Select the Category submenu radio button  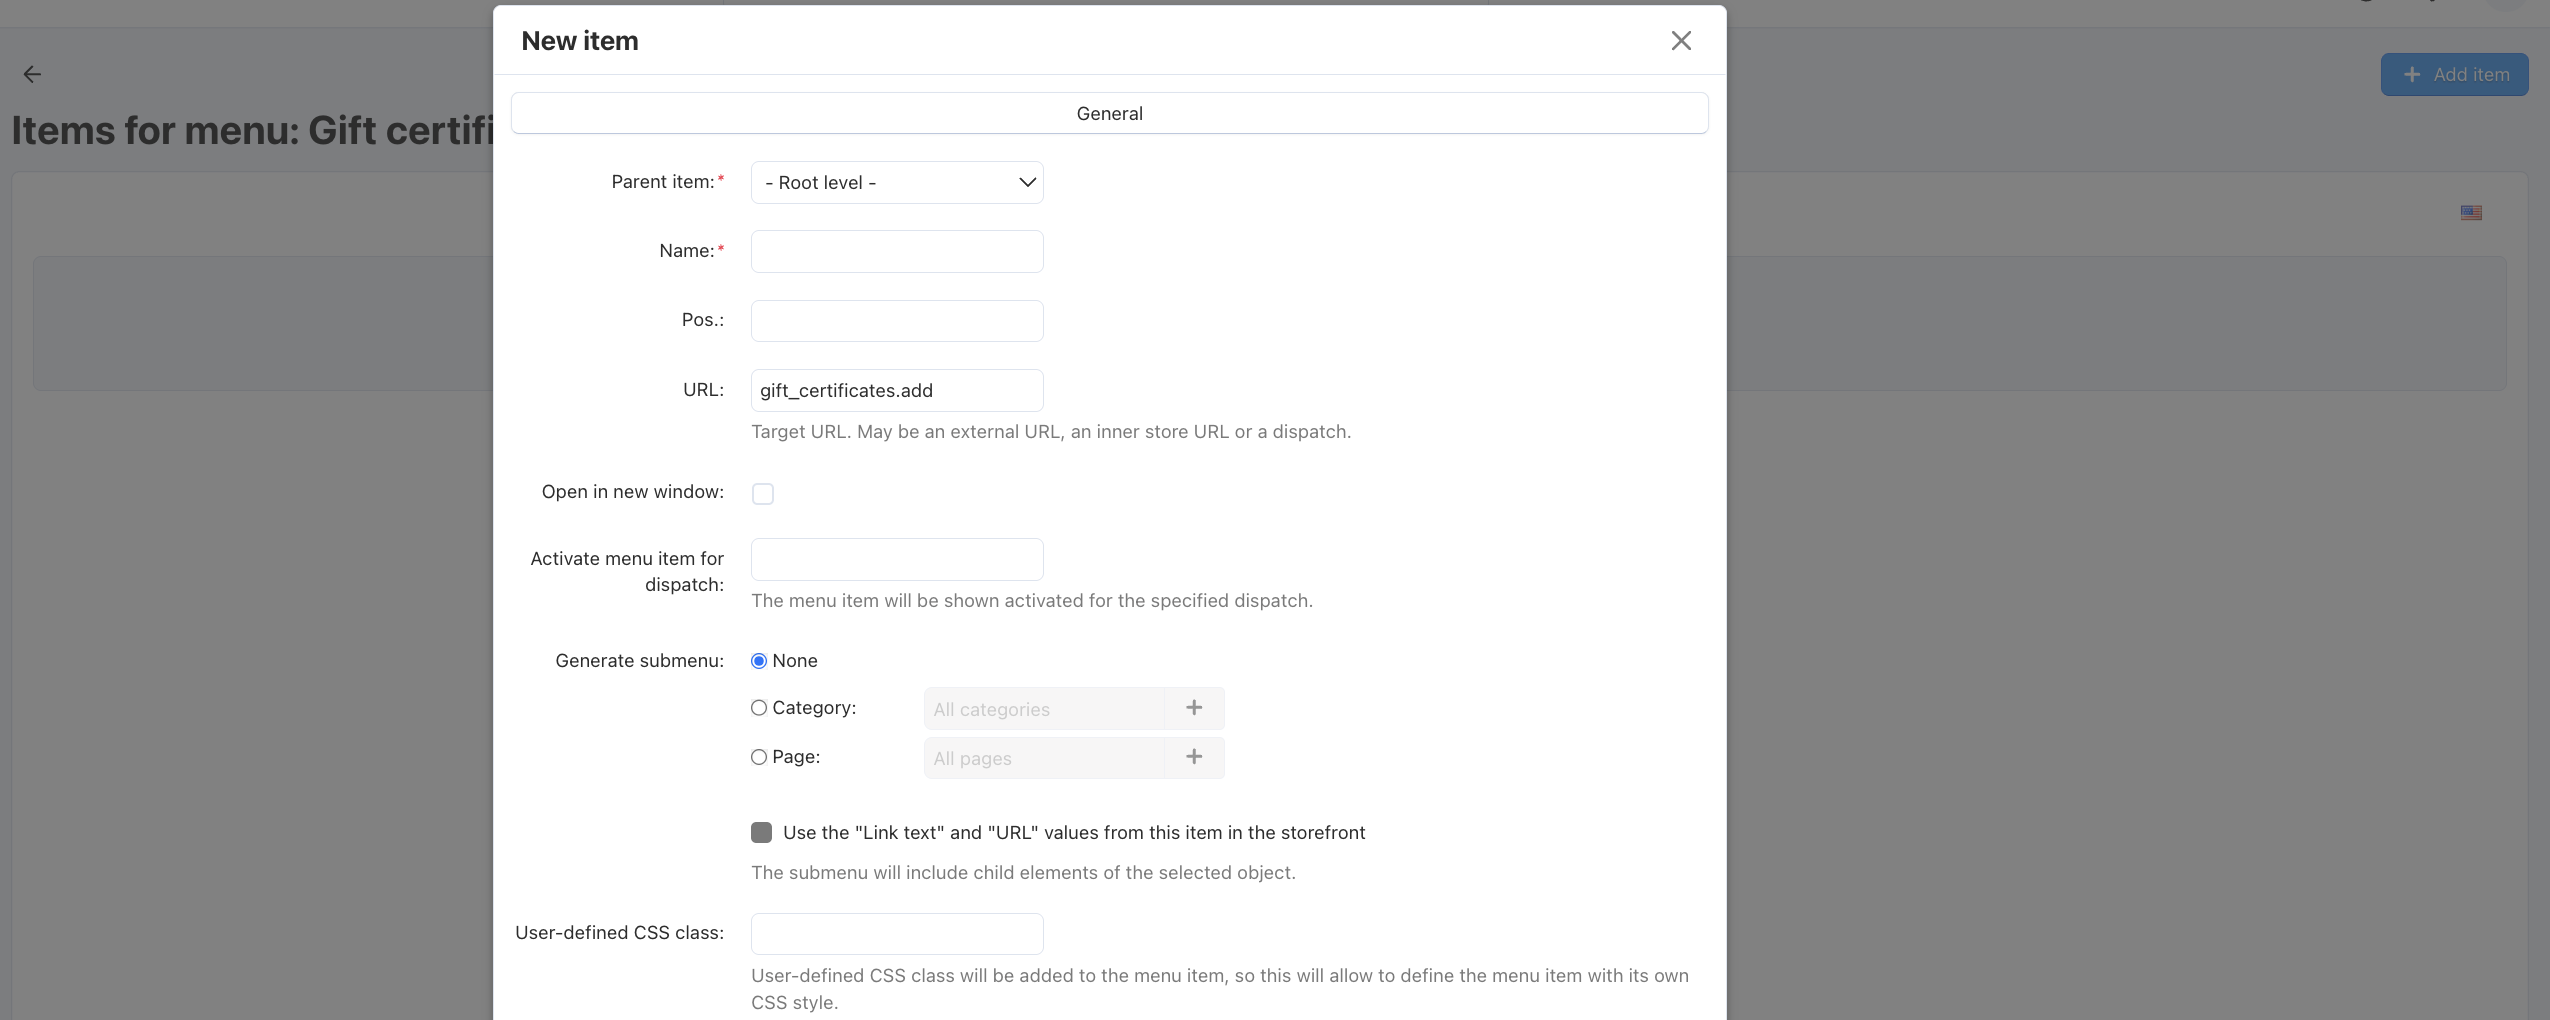(759, 708)
